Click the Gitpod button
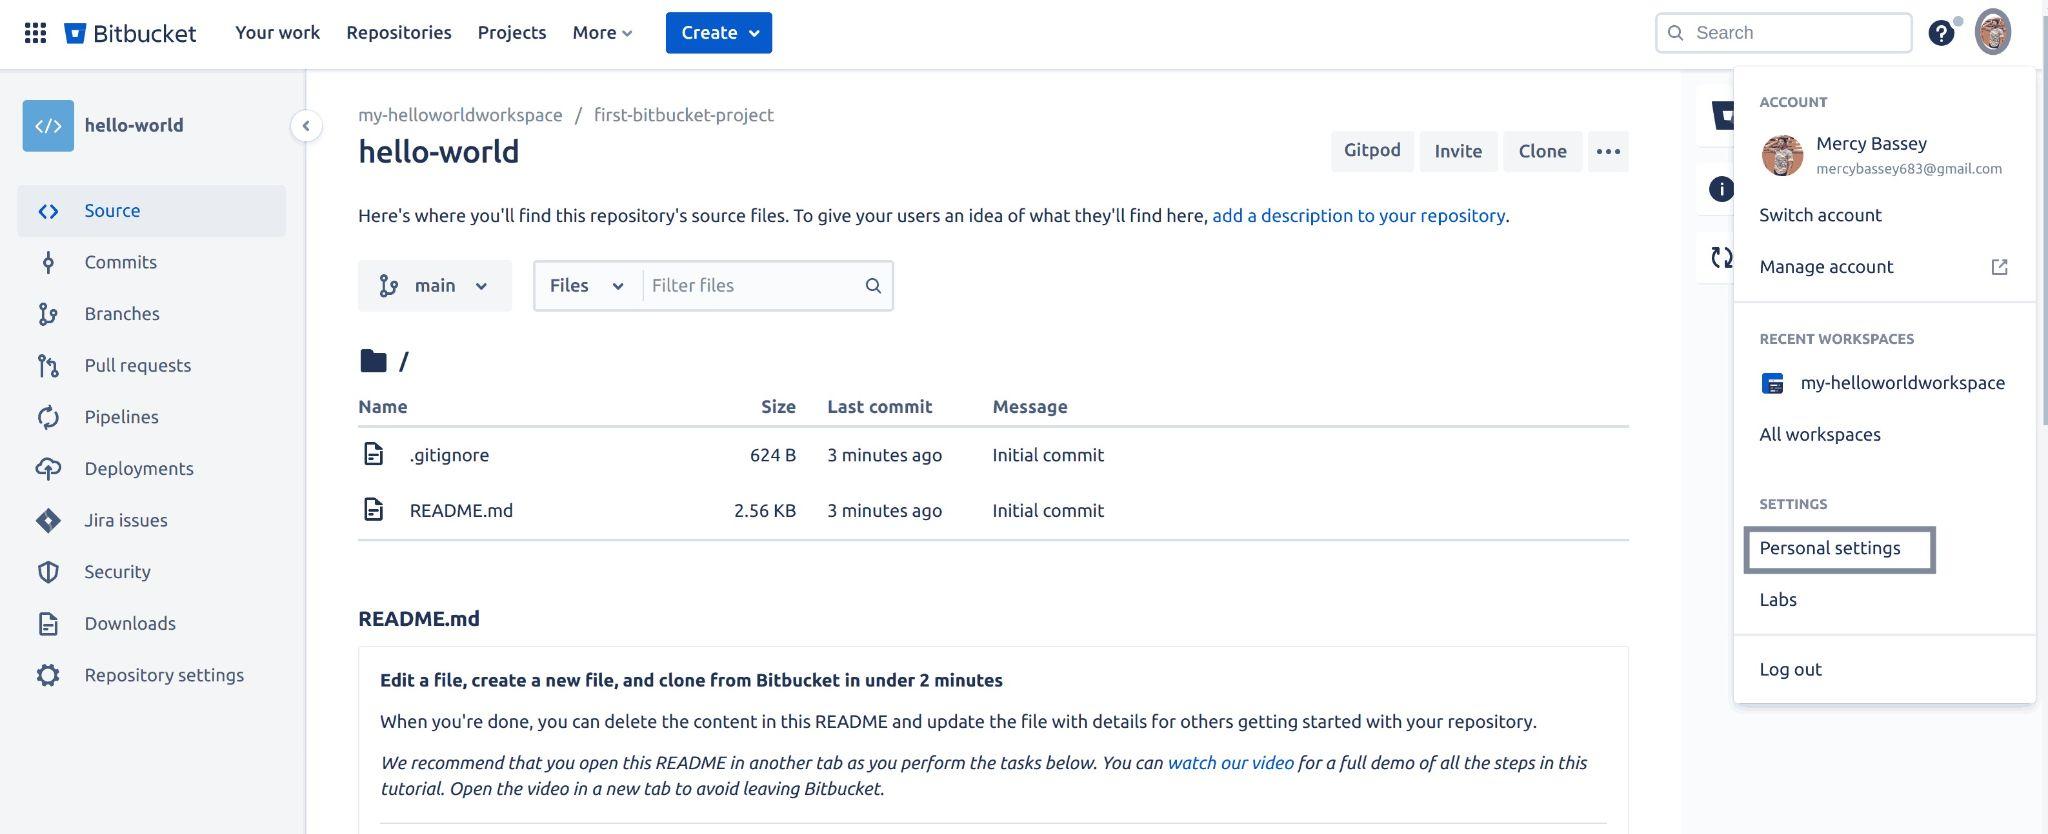Screen dimensions: 2048x834 (x=1372, y=151)
